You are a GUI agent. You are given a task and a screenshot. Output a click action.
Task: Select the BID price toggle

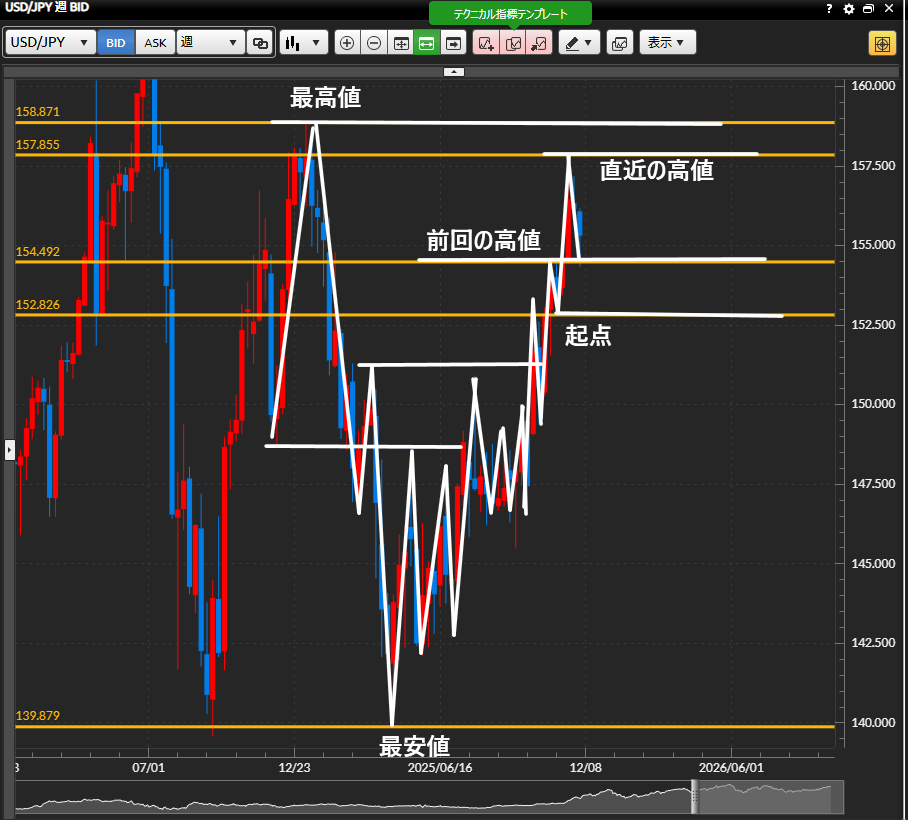pyautogui.click(x=116, y=43)
